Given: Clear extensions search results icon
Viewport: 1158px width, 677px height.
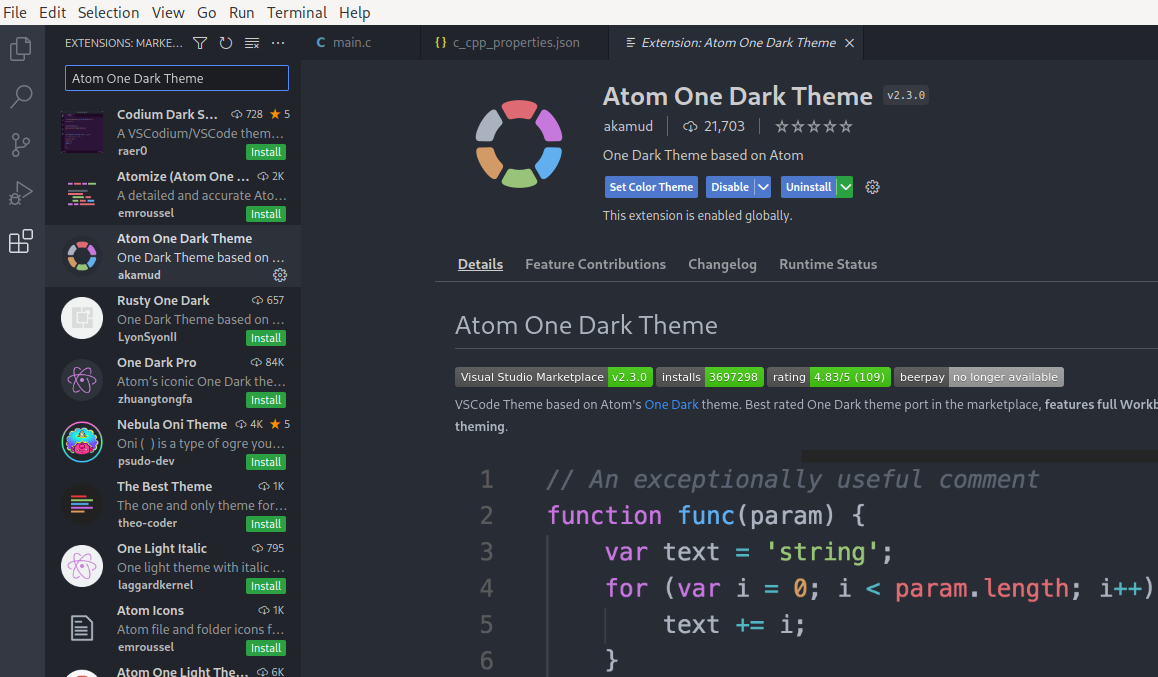Looking at the screenshot, I should [x=252, y=43].
